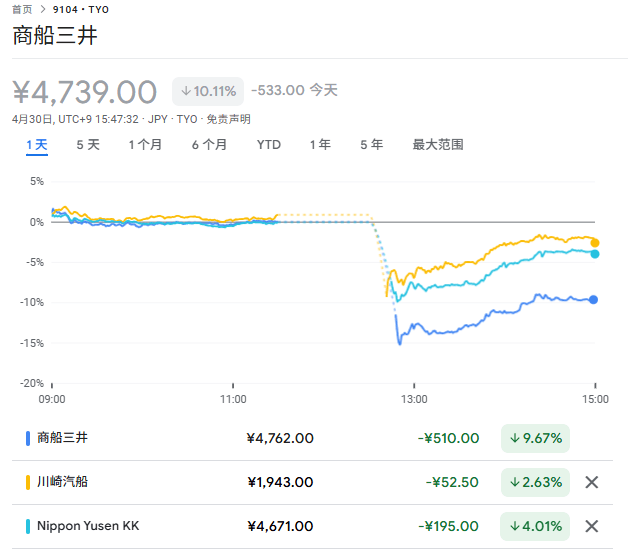Show the 5 年 chart range

[x=371, y=145]
